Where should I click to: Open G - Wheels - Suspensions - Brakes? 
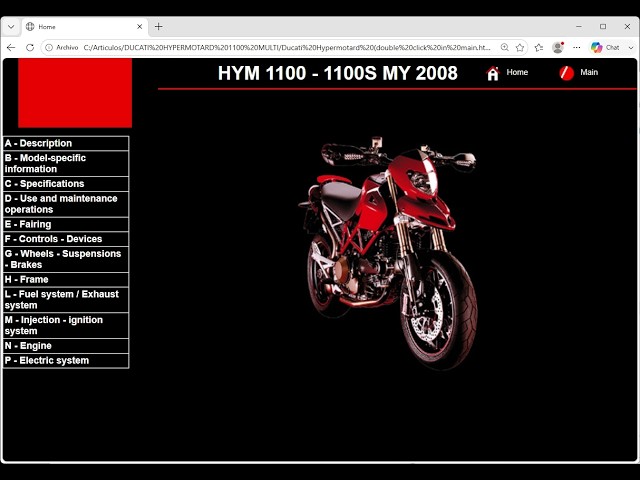(66, 259)
